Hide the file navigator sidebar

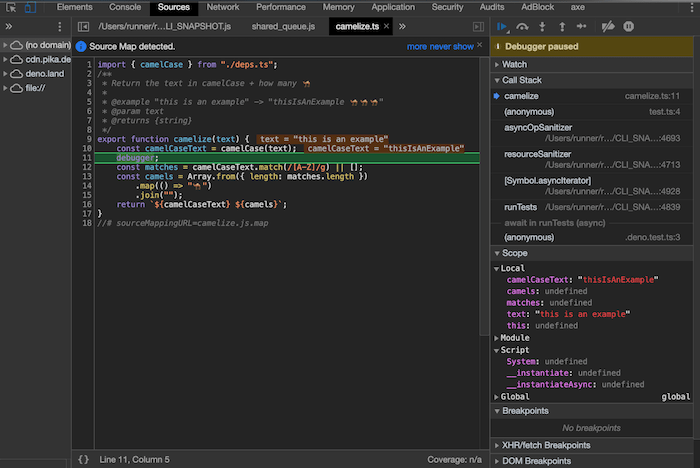[83, 27]
